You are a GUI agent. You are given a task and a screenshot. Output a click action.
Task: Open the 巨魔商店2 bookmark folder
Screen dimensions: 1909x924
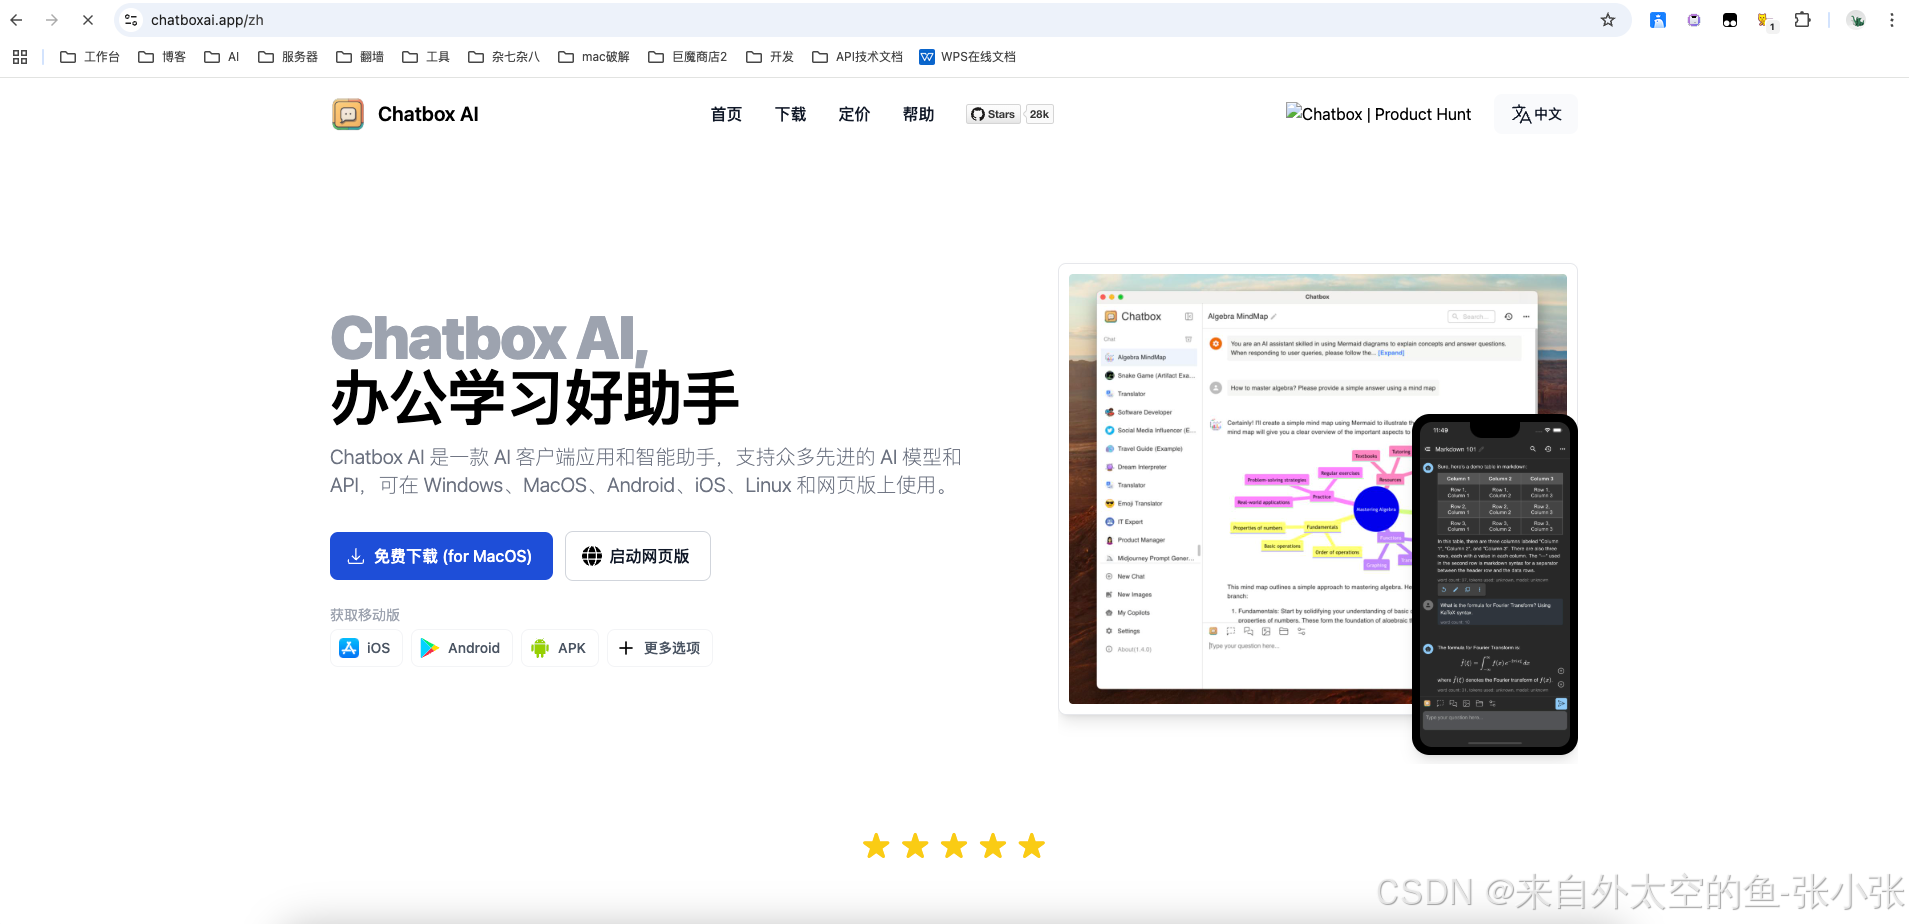[x=688, y=57]
